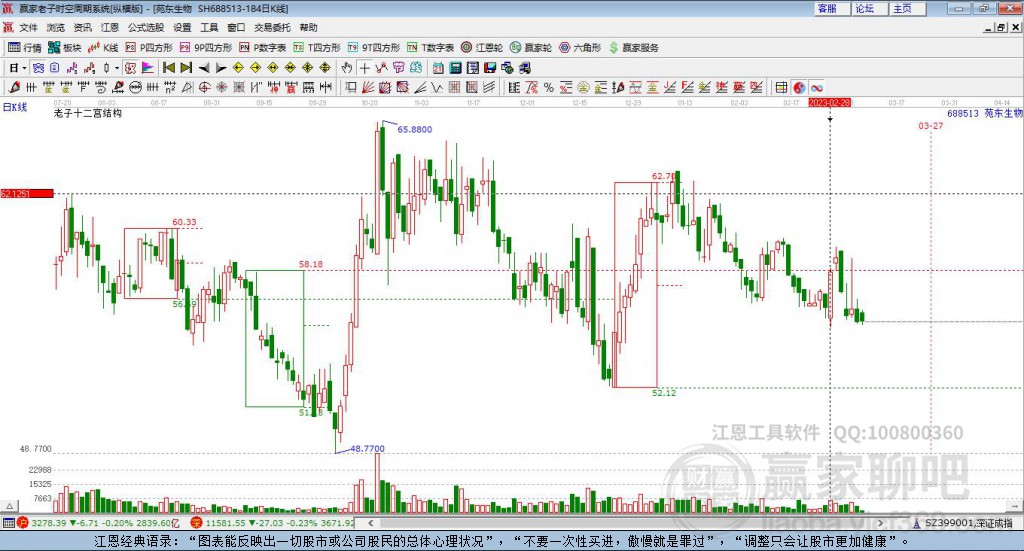The width and height of the screenshot is (1024, 551).
Task: Select the Gann fan lines icon
Action: tap(368, 87)
